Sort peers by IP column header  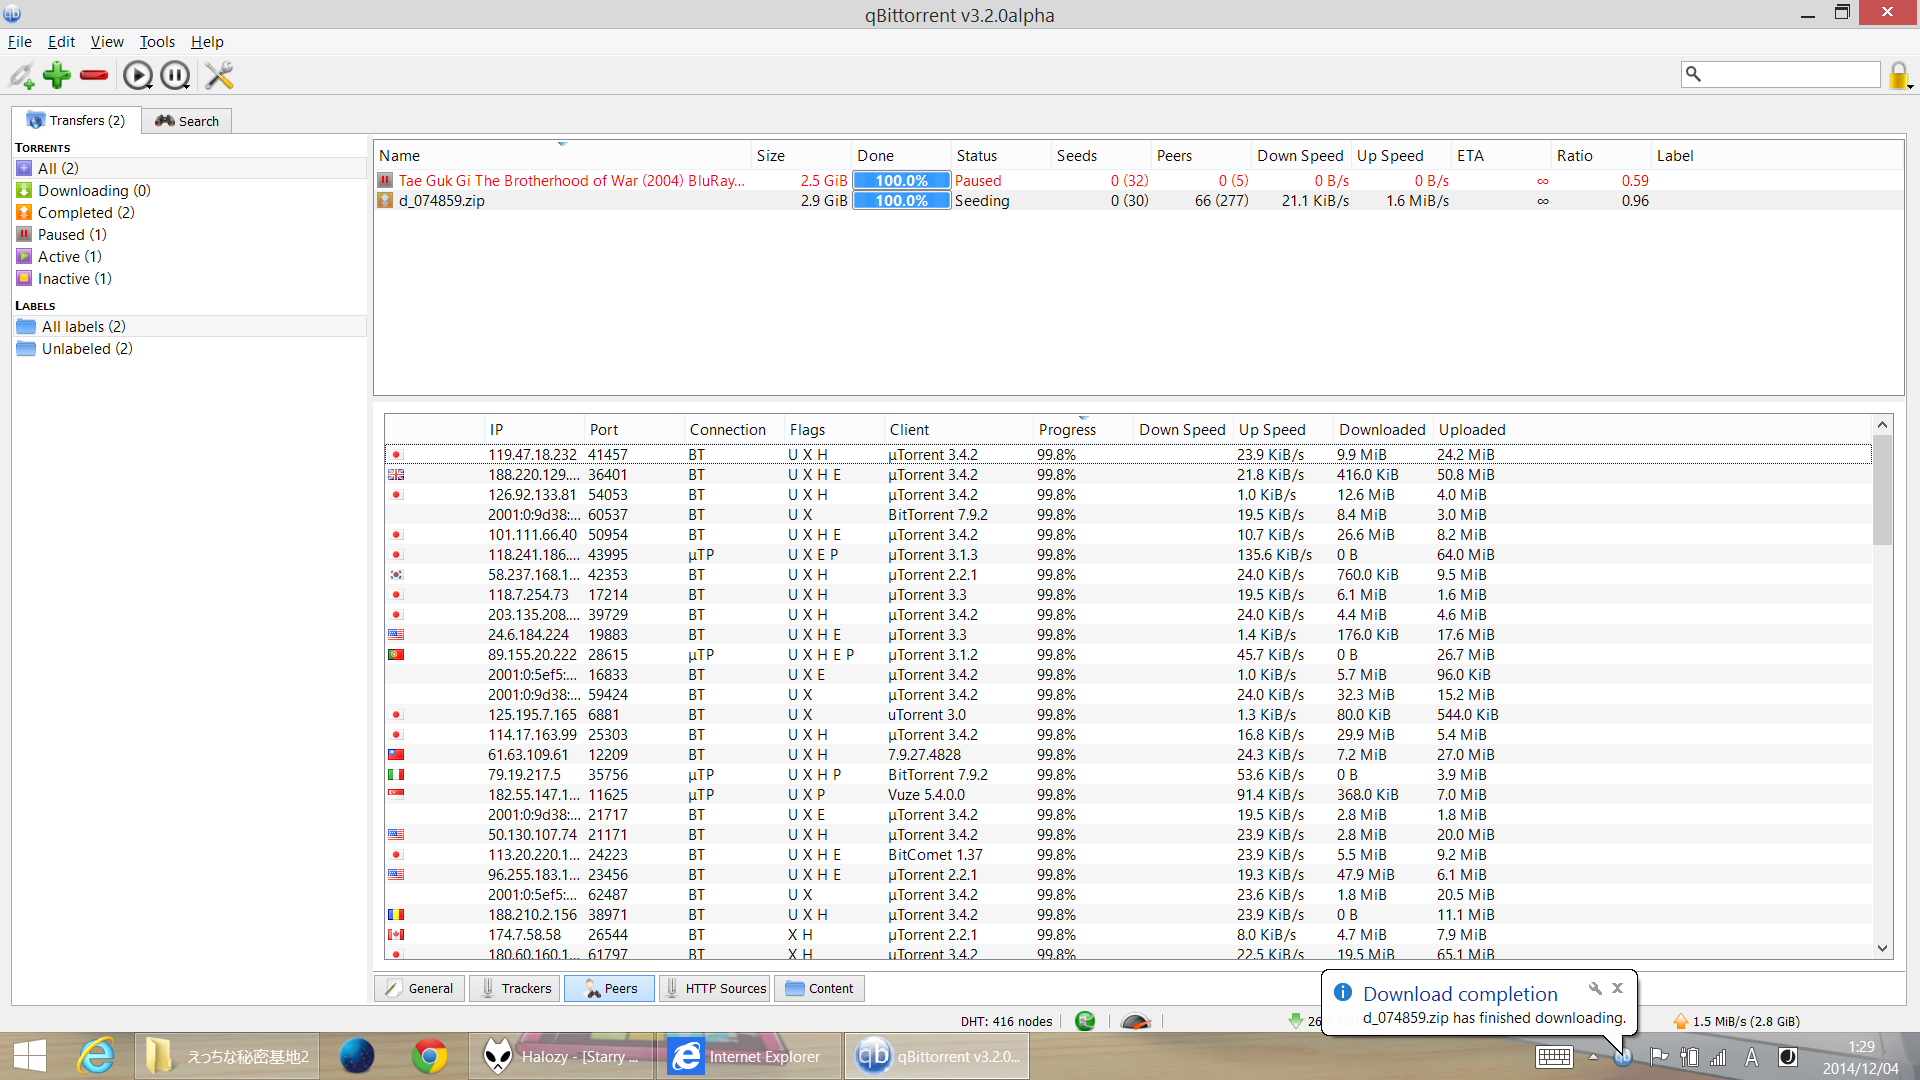(x=534, y=429)
